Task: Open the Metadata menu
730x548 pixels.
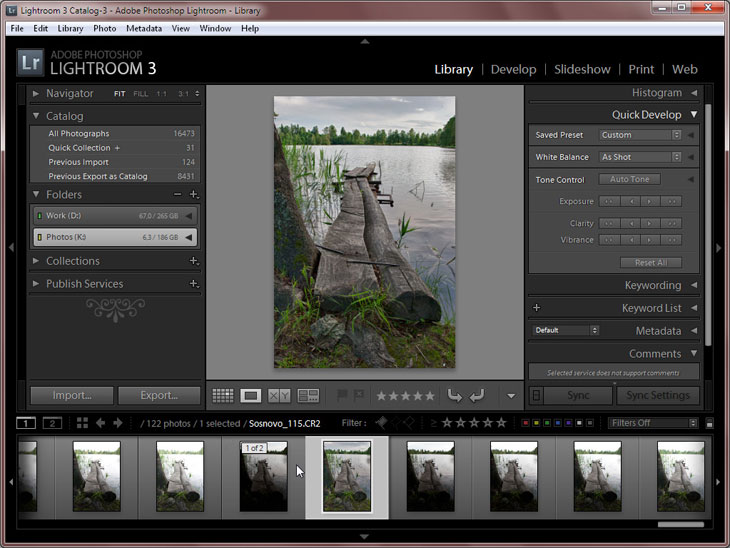Action: pyautogui.click(x=144, y=28)
